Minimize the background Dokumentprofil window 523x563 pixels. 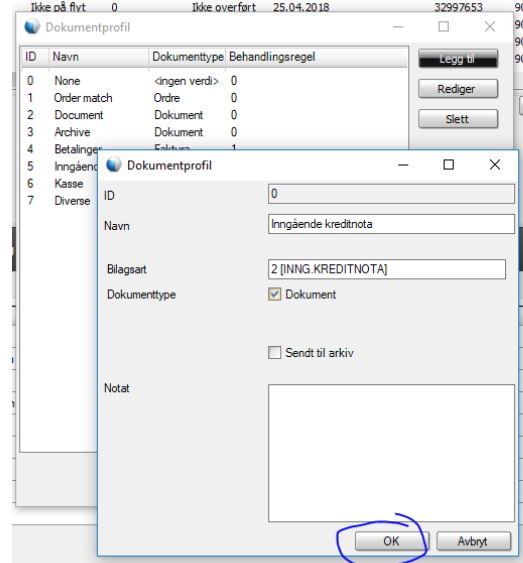(x=398, y=27)
